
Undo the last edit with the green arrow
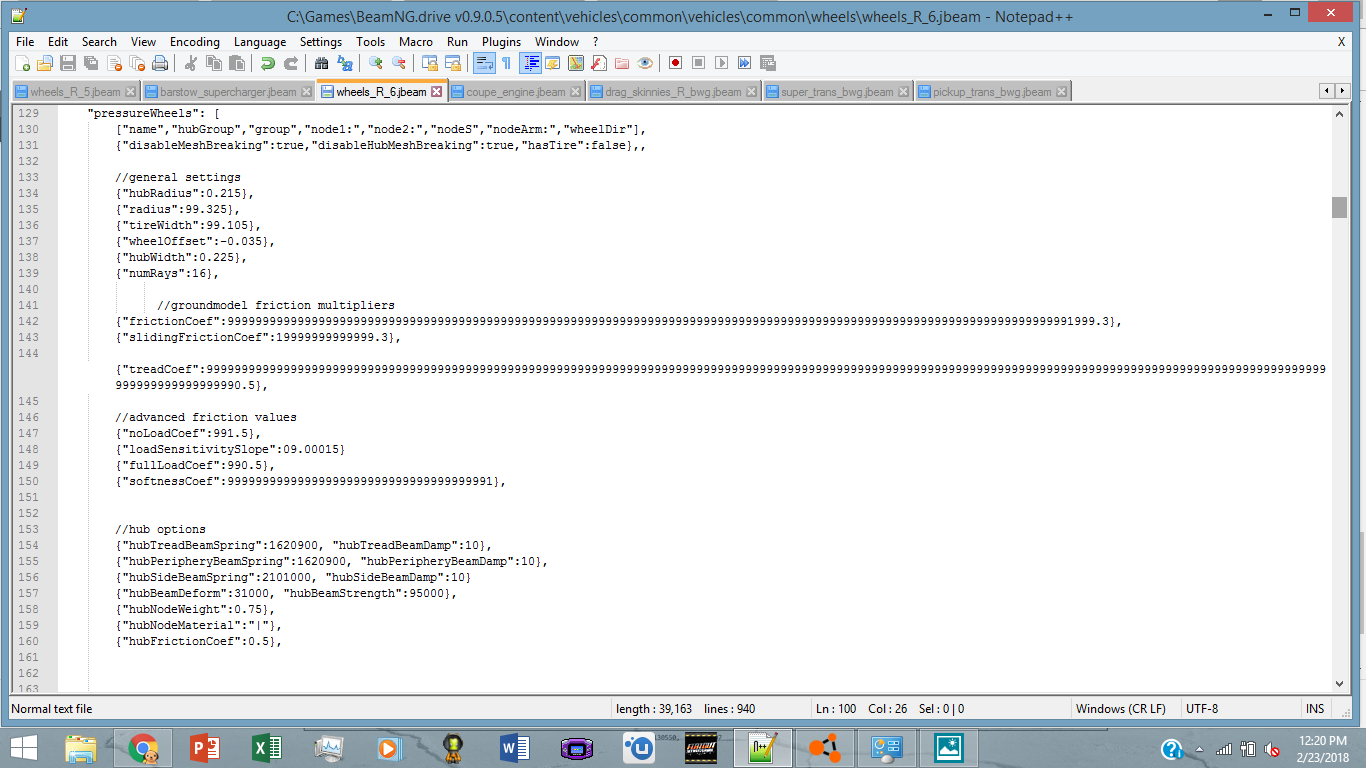[x=268, y=63]
